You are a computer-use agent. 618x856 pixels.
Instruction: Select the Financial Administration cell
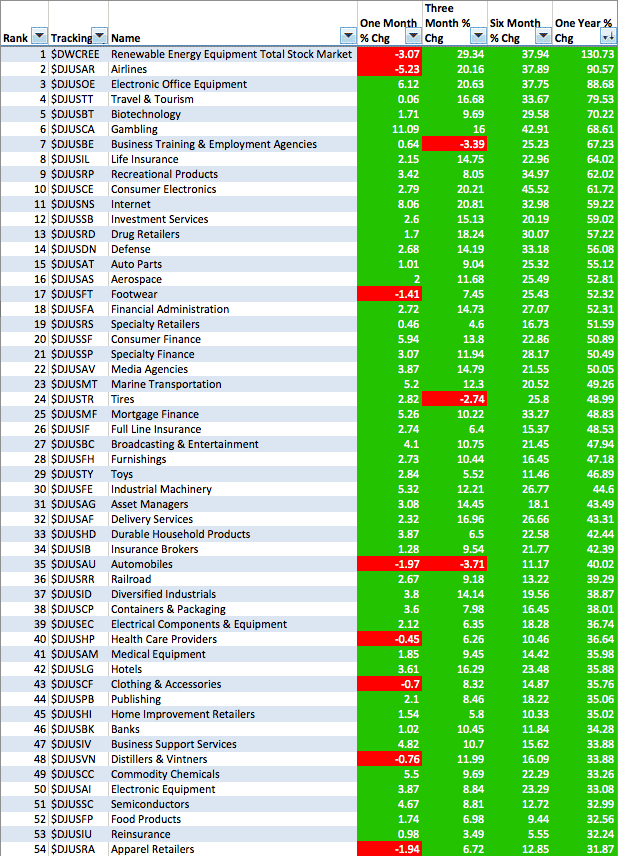pos(233,310)
